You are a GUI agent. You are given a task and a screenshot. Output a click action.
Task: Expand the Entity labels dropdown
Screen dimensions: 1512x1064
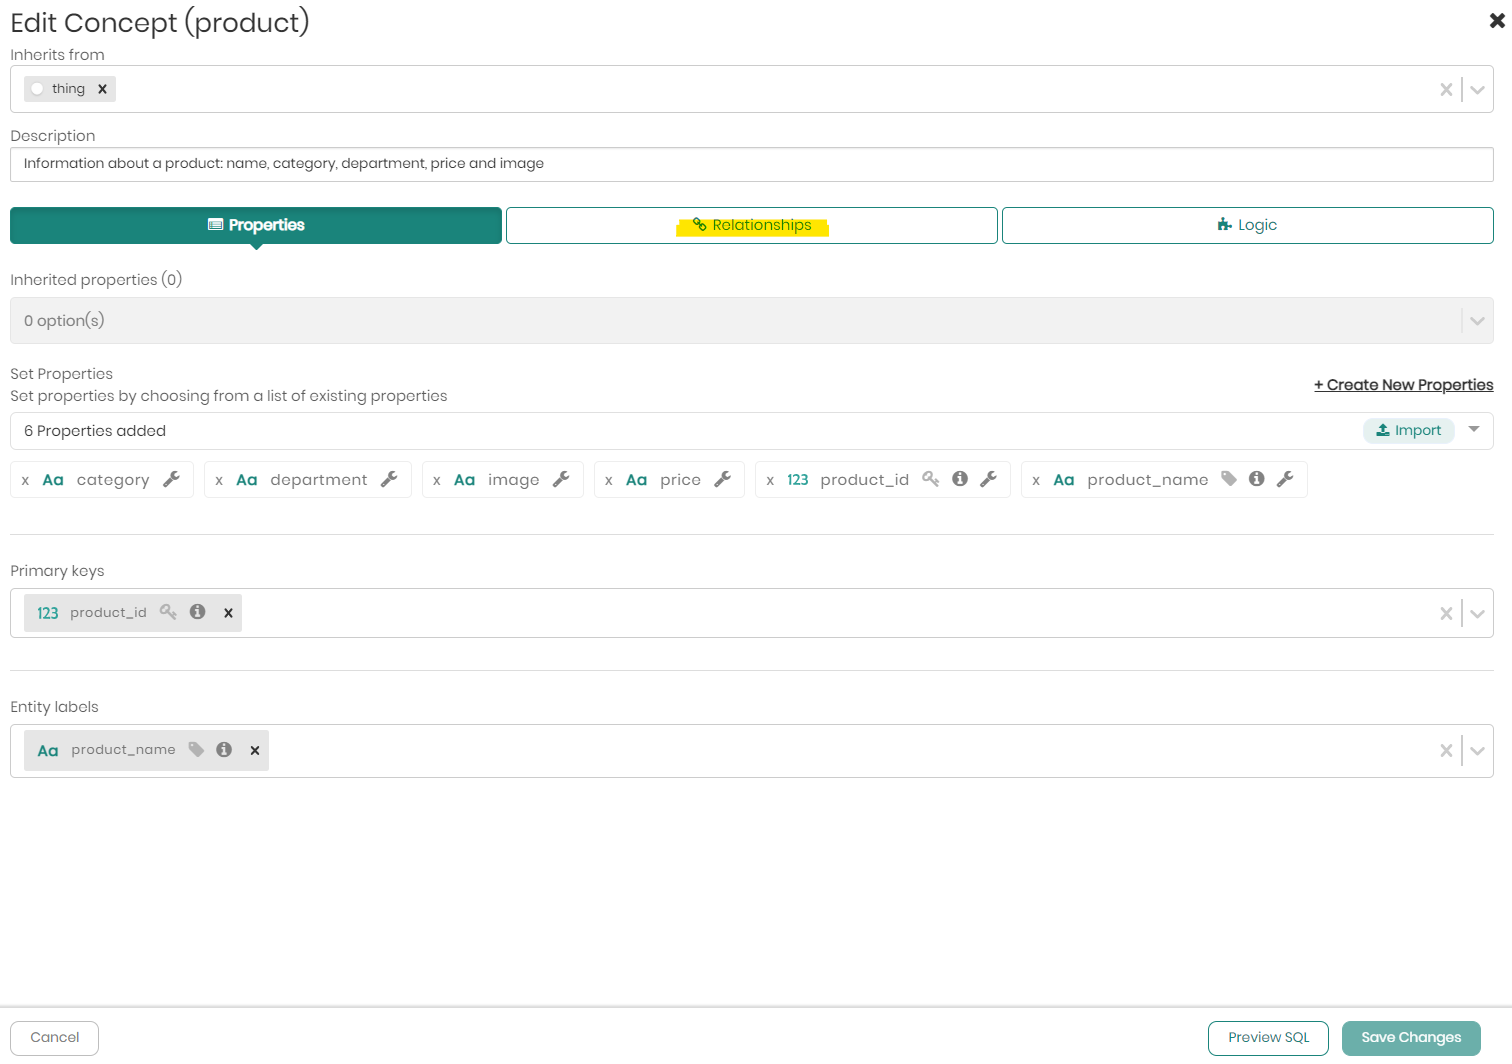click(1477, 750)
